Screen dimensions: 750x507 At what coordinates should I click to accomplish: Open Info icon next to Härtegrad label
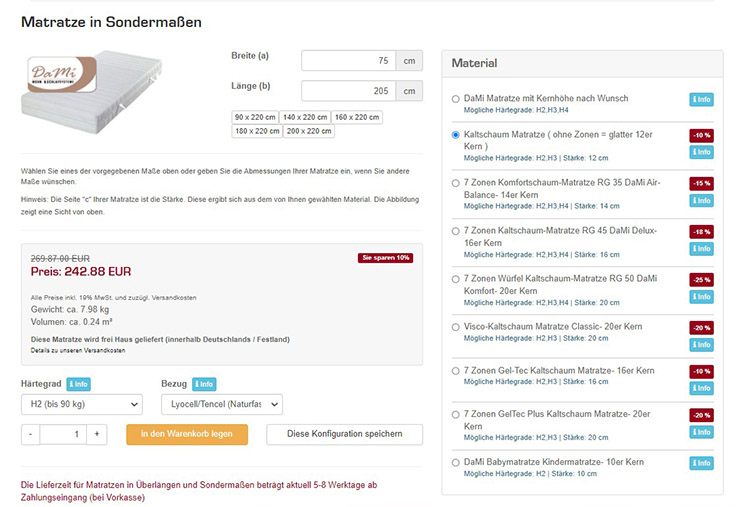(x=78, y=384)
